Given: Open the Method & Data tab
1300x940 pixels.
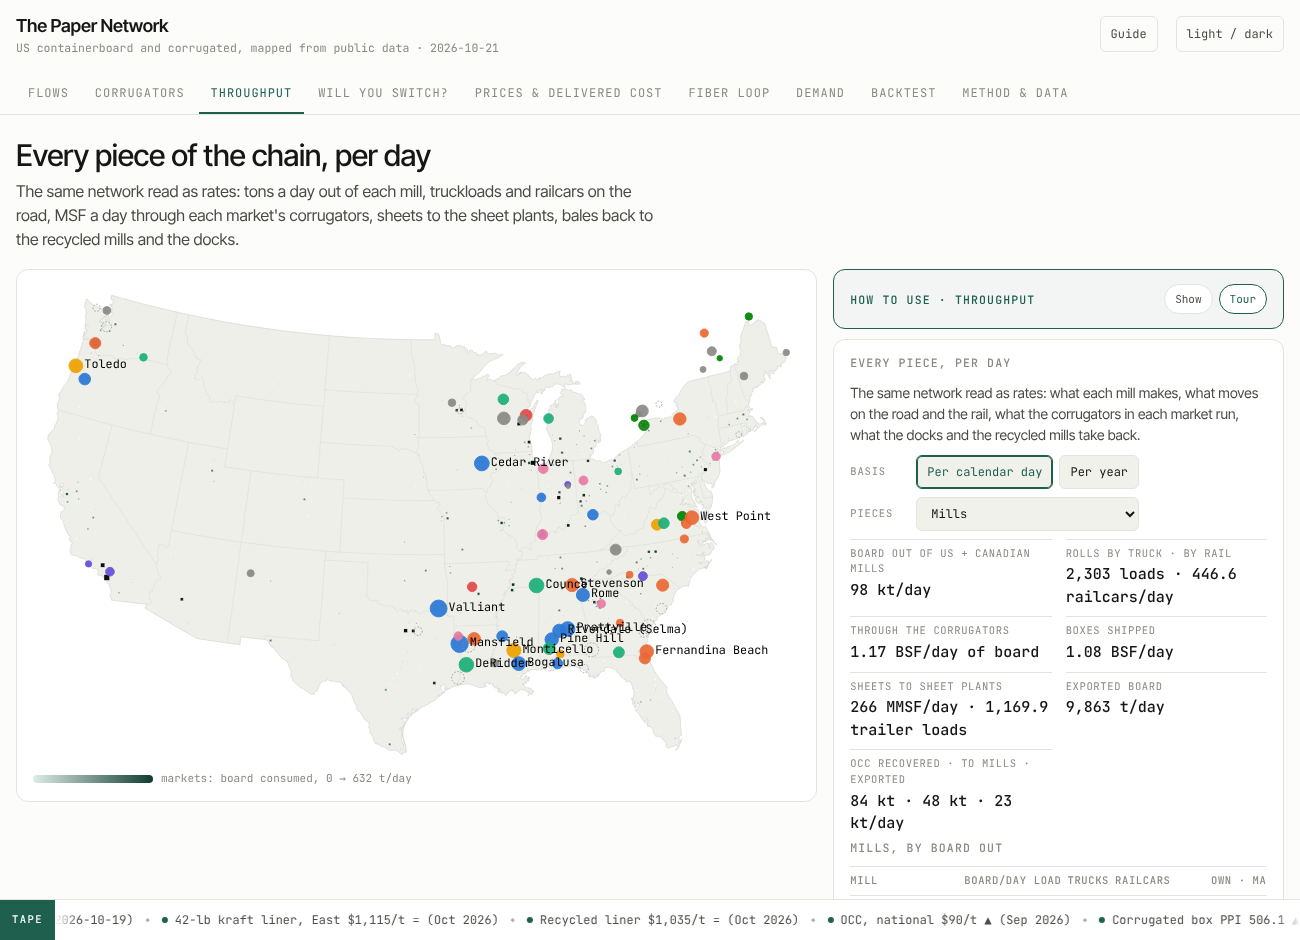Looking at the screenshot, I should pyautogui.click(x=1015, y=93).
